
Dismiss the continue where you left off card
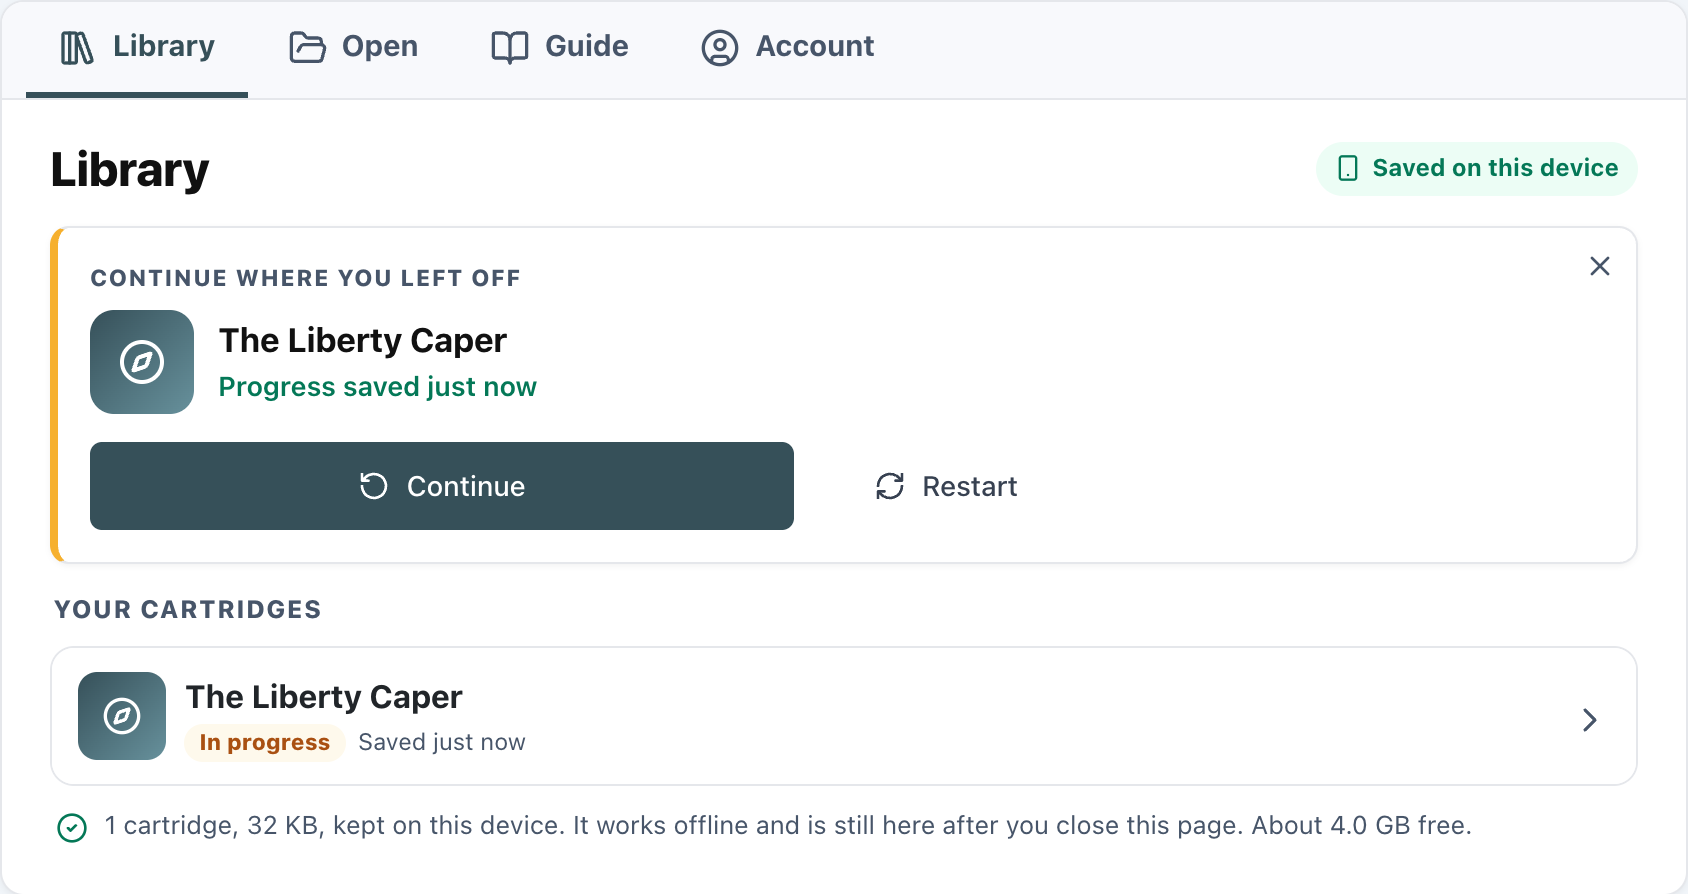click(1600, 266)
